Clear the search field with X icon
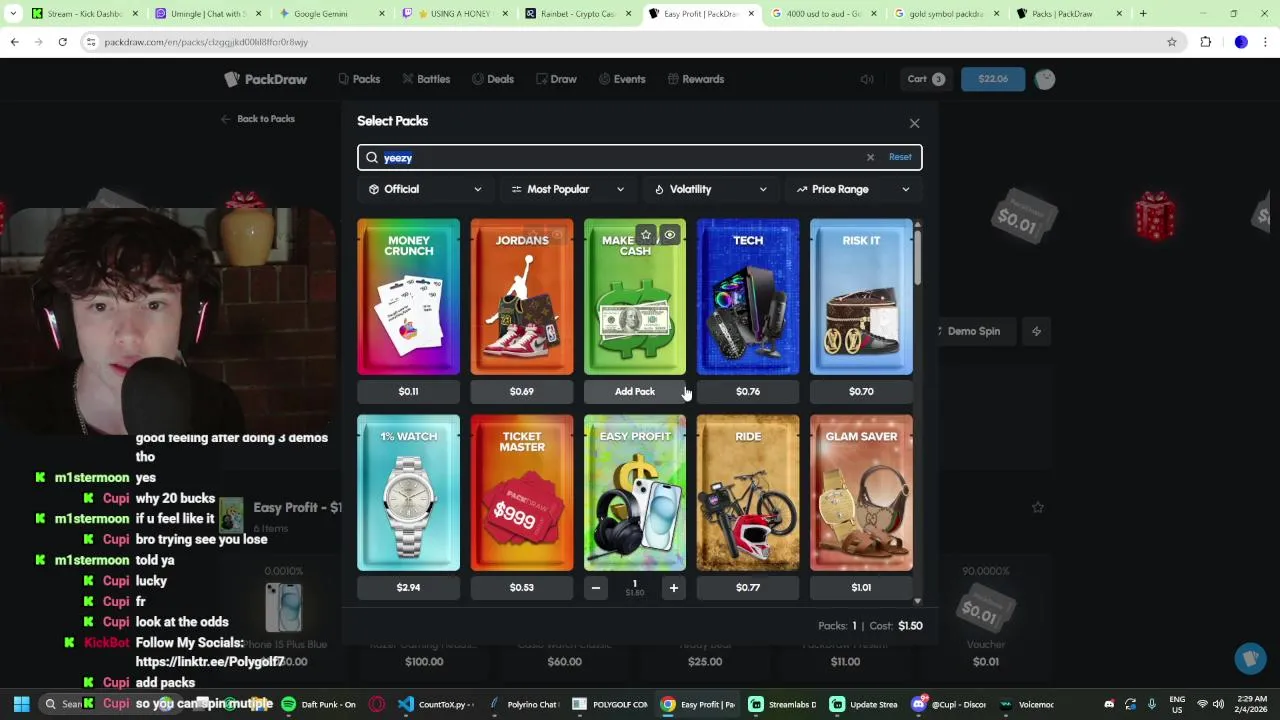The height and width of the screenshot is (720, 1280). (870, 157)
